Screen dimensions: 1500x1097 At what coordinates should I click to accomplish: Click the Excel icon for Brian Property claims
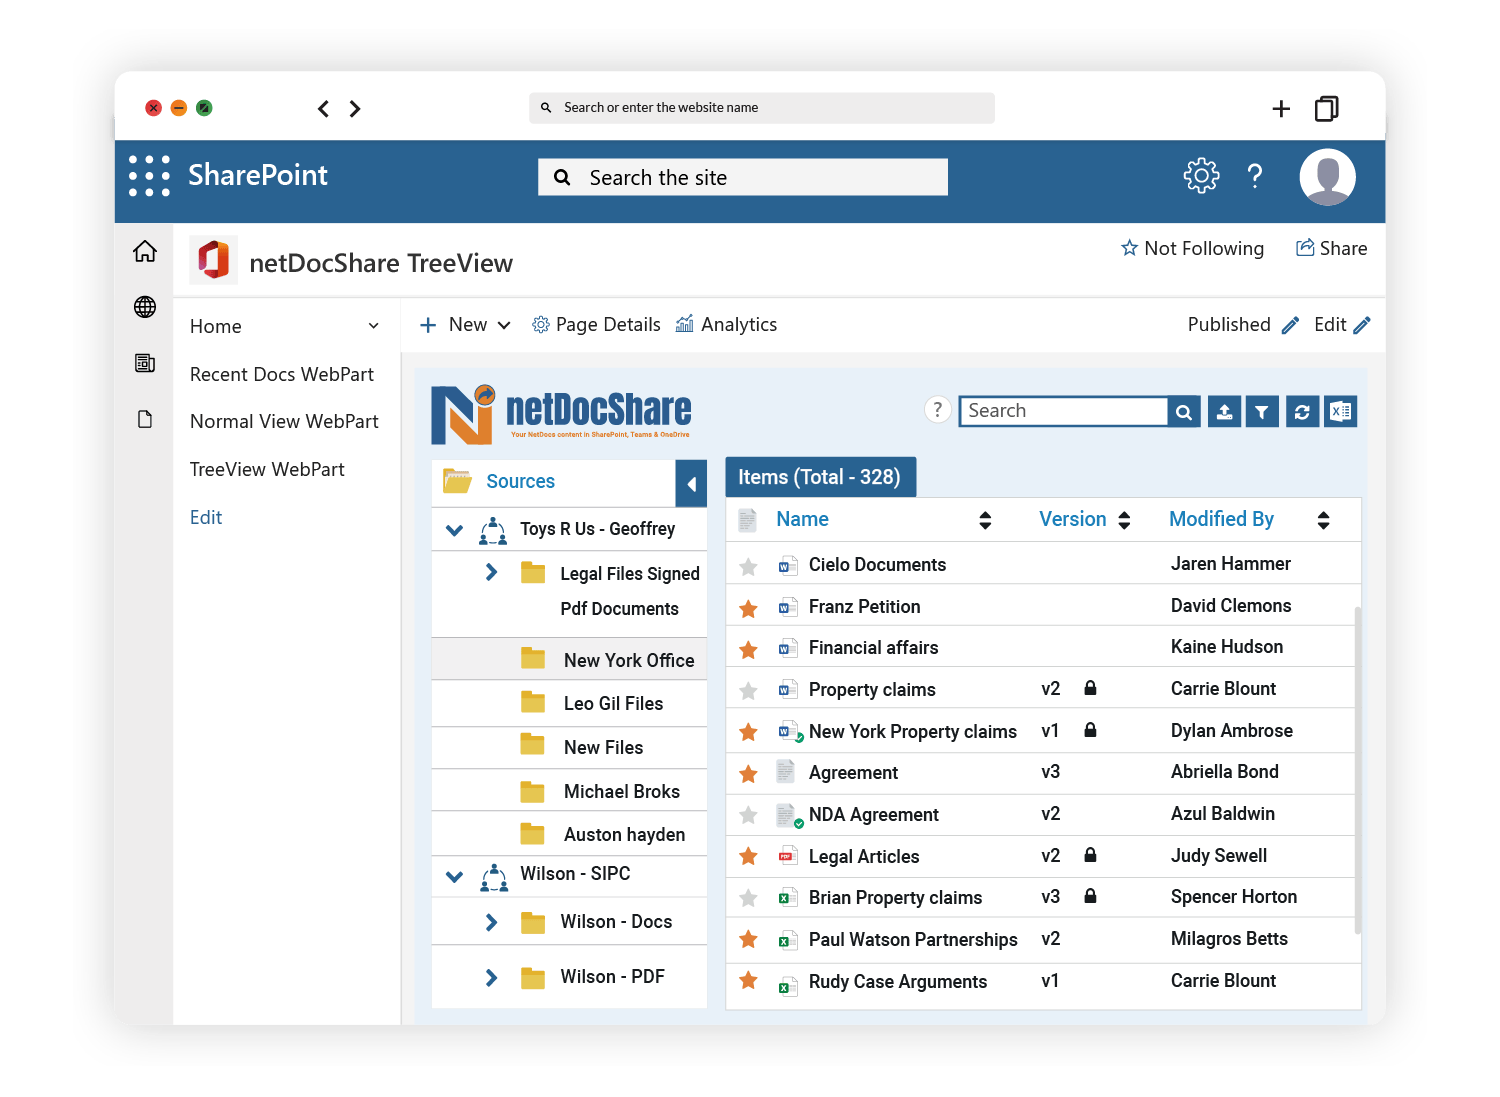(788, 897)
